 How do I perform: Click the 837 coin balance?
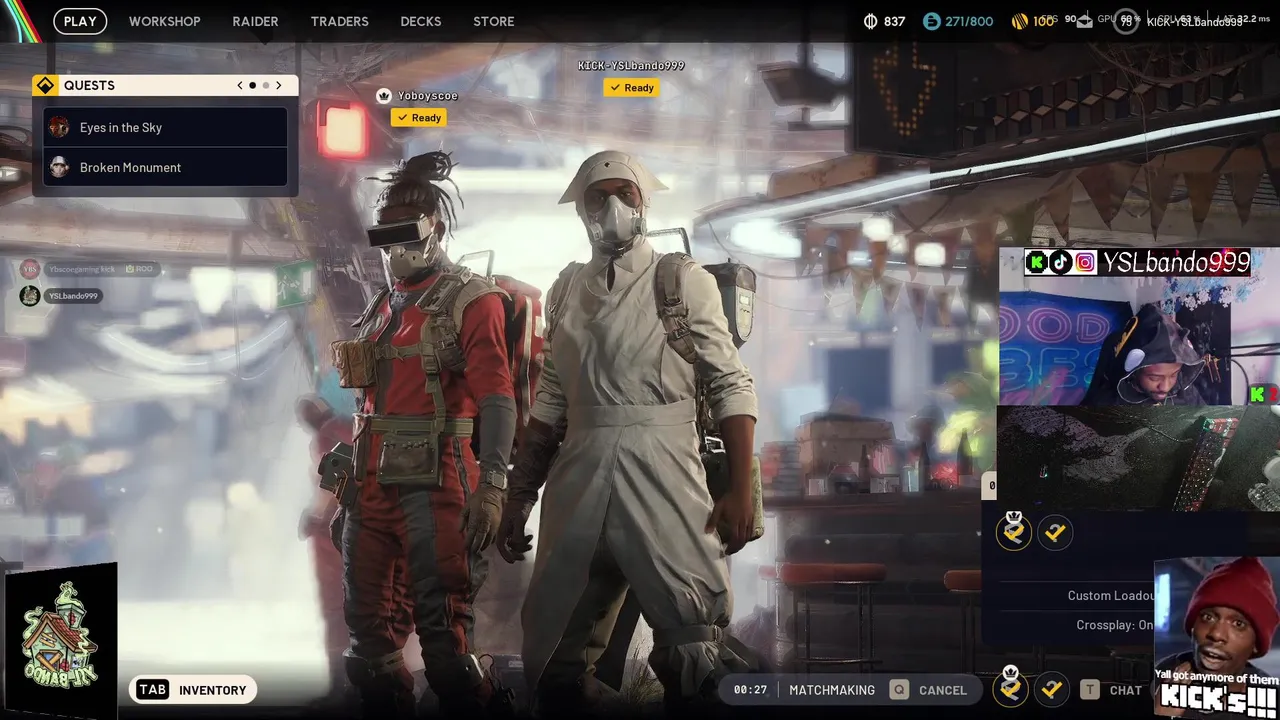coord(894,21)
